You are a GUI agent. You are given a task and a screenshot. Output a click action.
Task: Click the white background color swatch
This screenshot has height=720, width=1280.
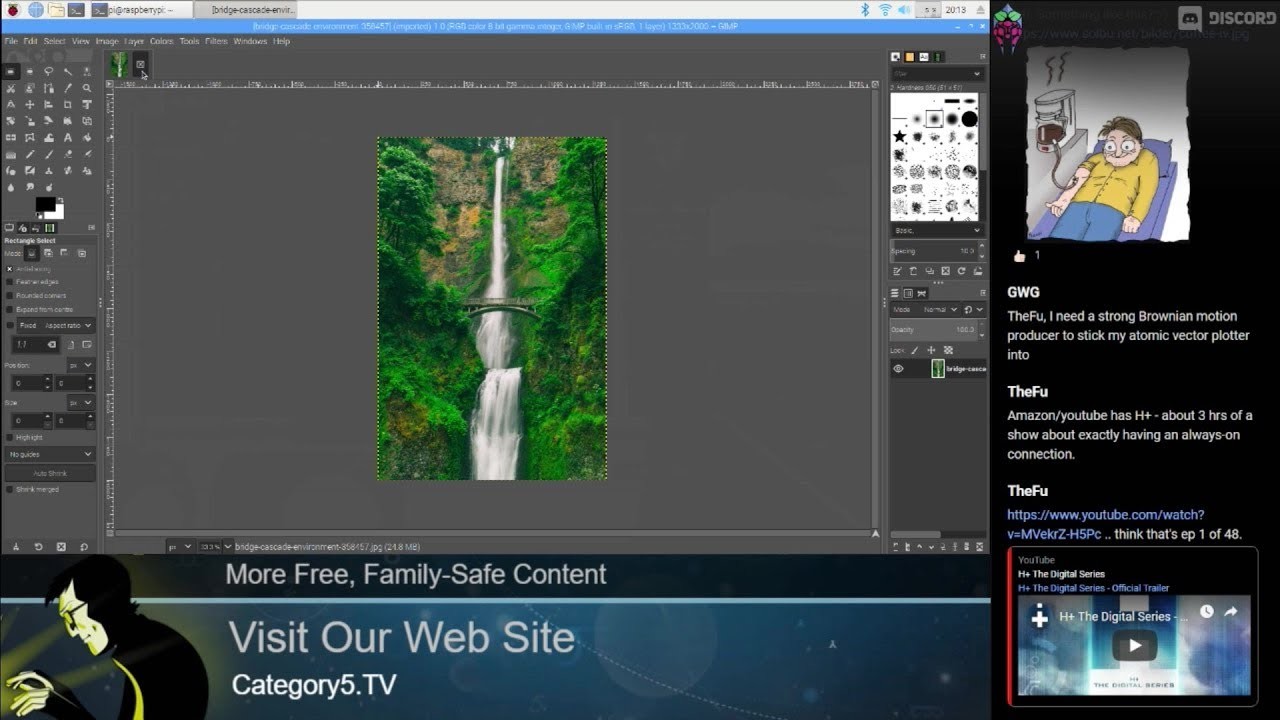tap(55, 212)
